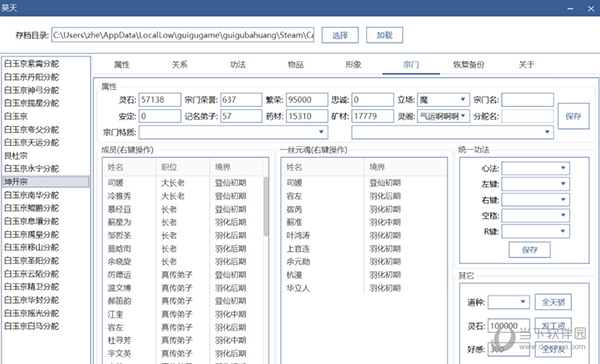Click the 记名弟子 field showing 57

pyautogui.click(x=241, y=116)
